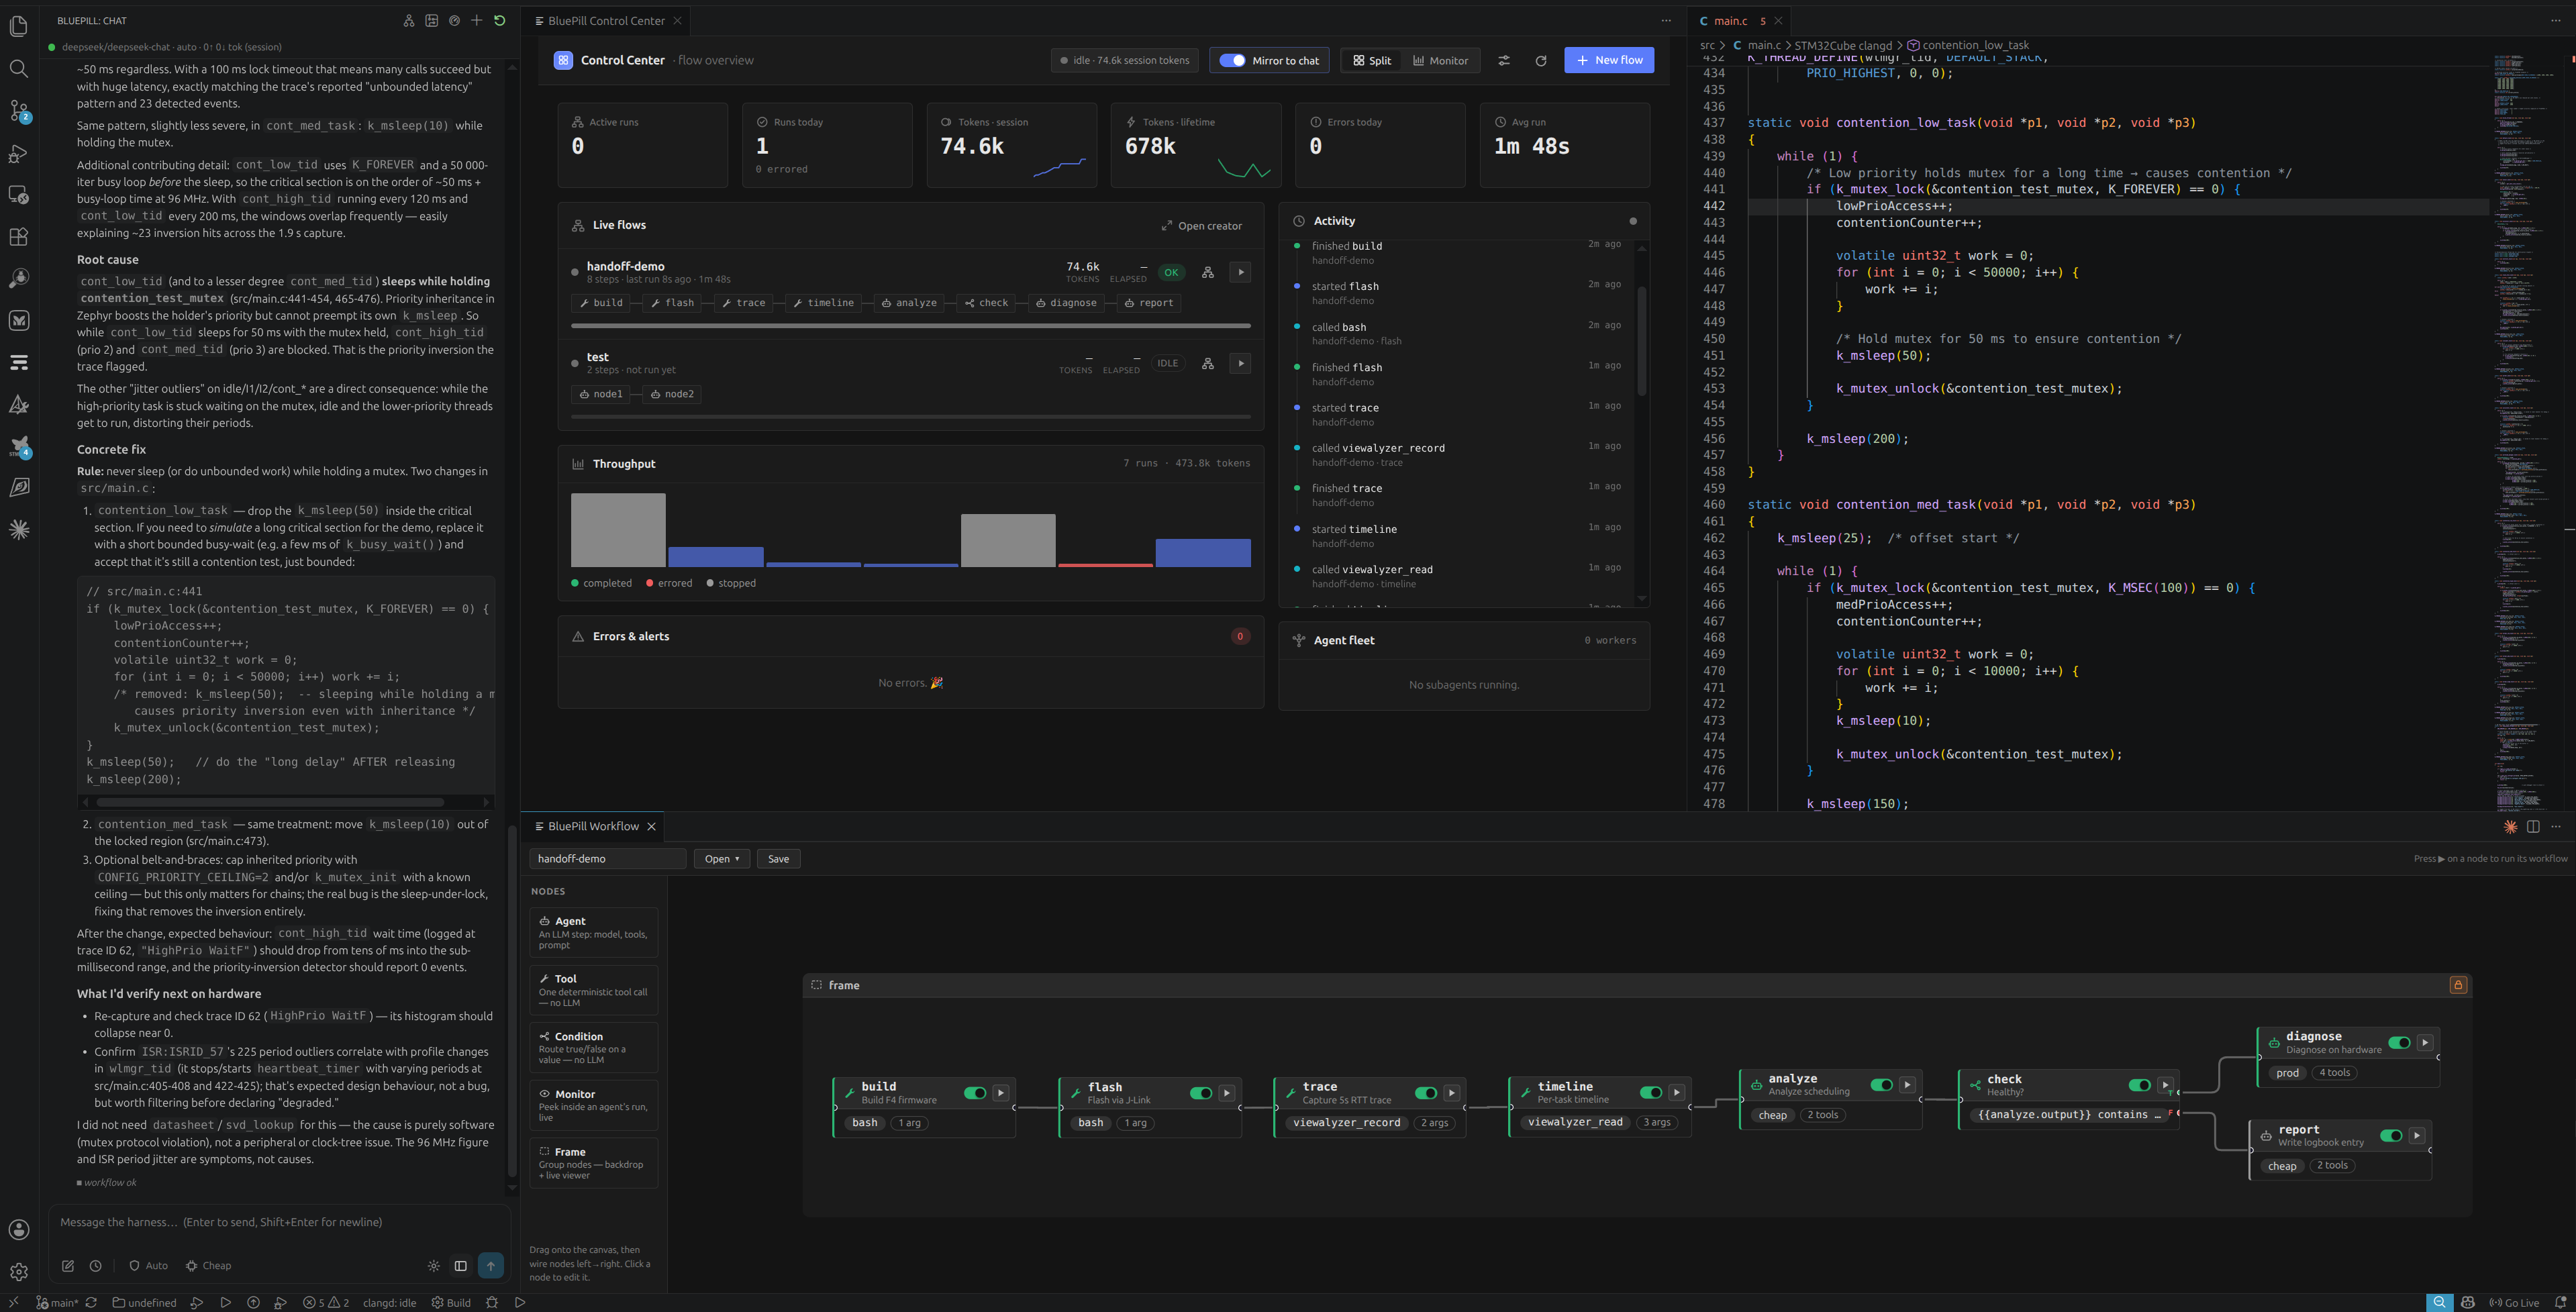The image size is (2576, 1312).
Task: Toggle the side panel layout icon in chat input
Action: tap(461, 1265)
